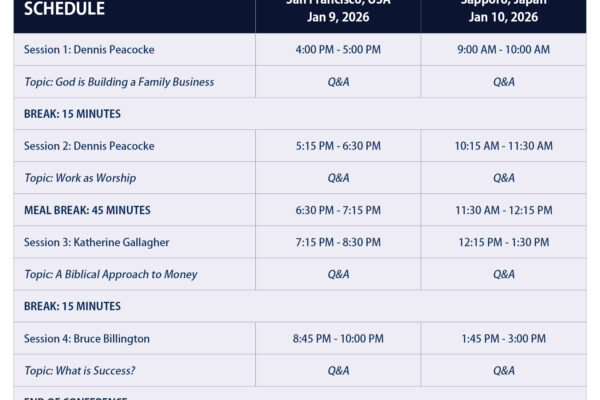Click the 10:15 AM - 11:30 AM cell
Image resolution: width=600 pixels, height=400 pixels.
[x=503, y=146]
